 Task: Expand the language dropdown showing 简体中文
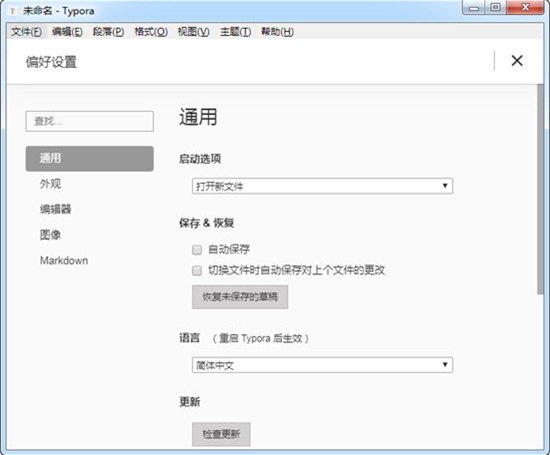point(322,365)
